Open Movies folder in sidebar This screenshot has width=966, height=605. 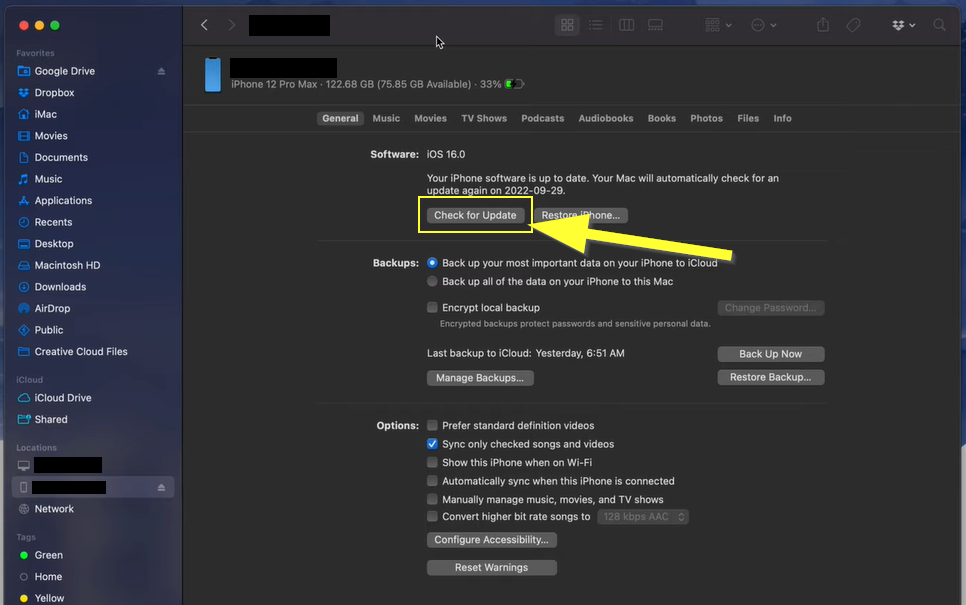(x=51, y=136)
